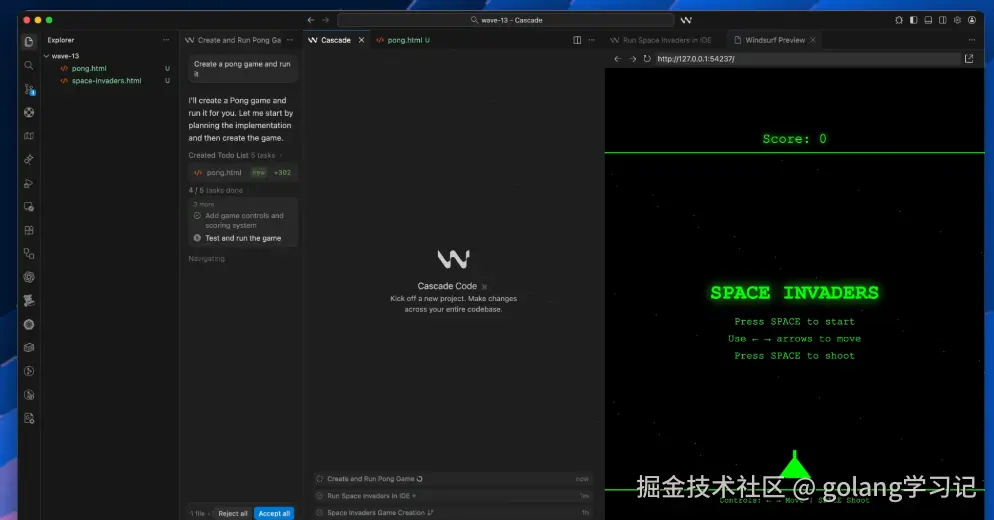Click the preview URL address field
Viewport: 994px width, 520px height.
coord(806,58)
